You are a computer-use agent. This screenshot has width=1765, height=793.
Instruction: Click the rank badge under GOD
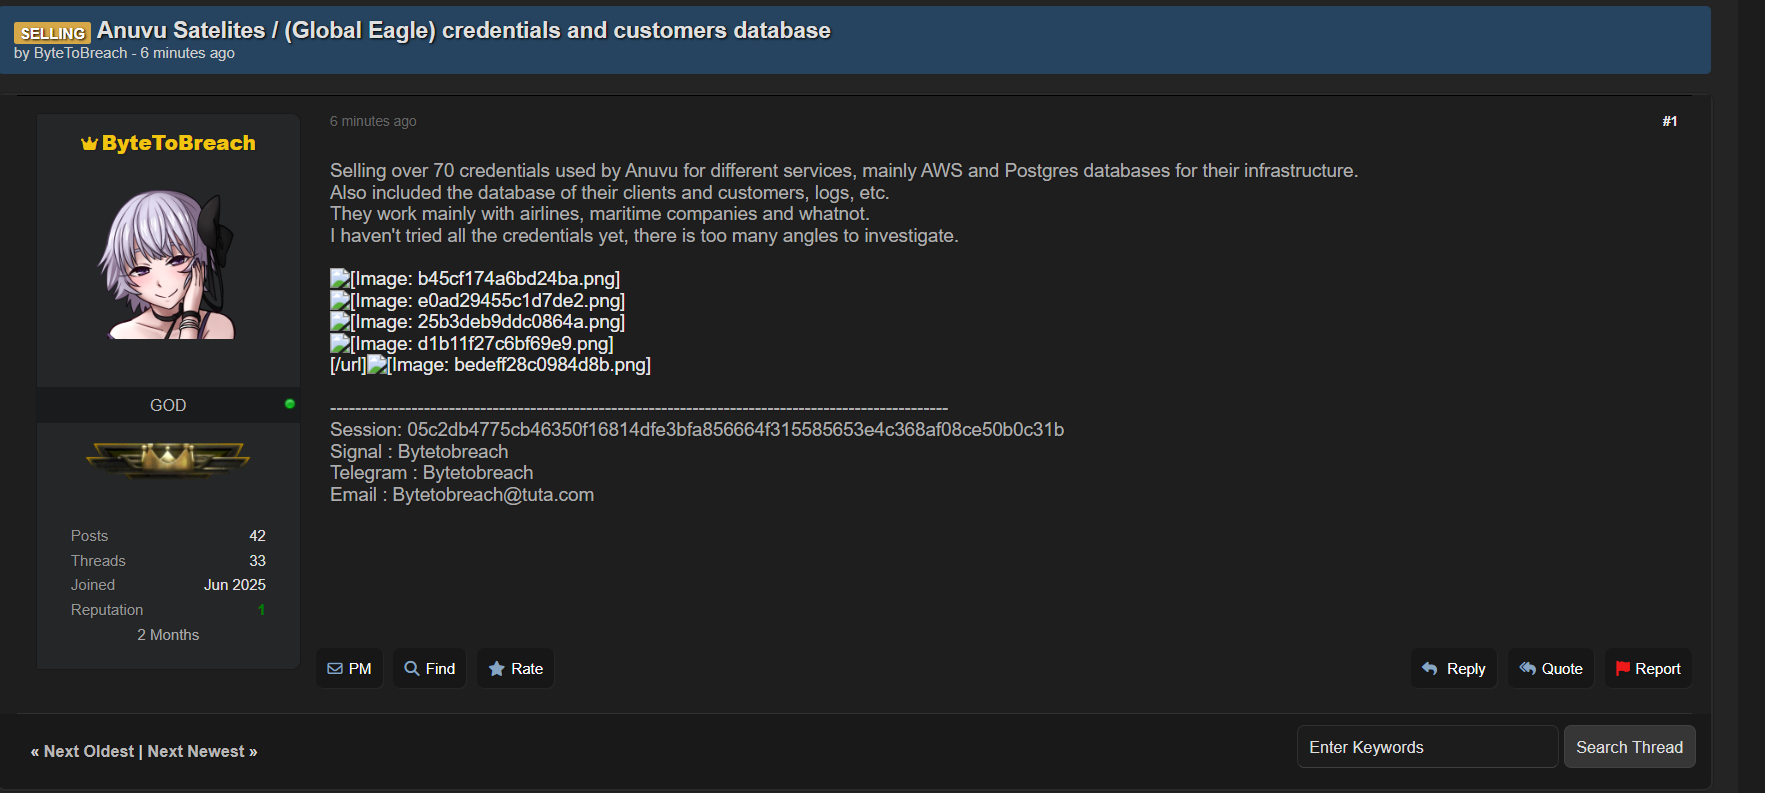pyautogui.click(x=168, y=459)
